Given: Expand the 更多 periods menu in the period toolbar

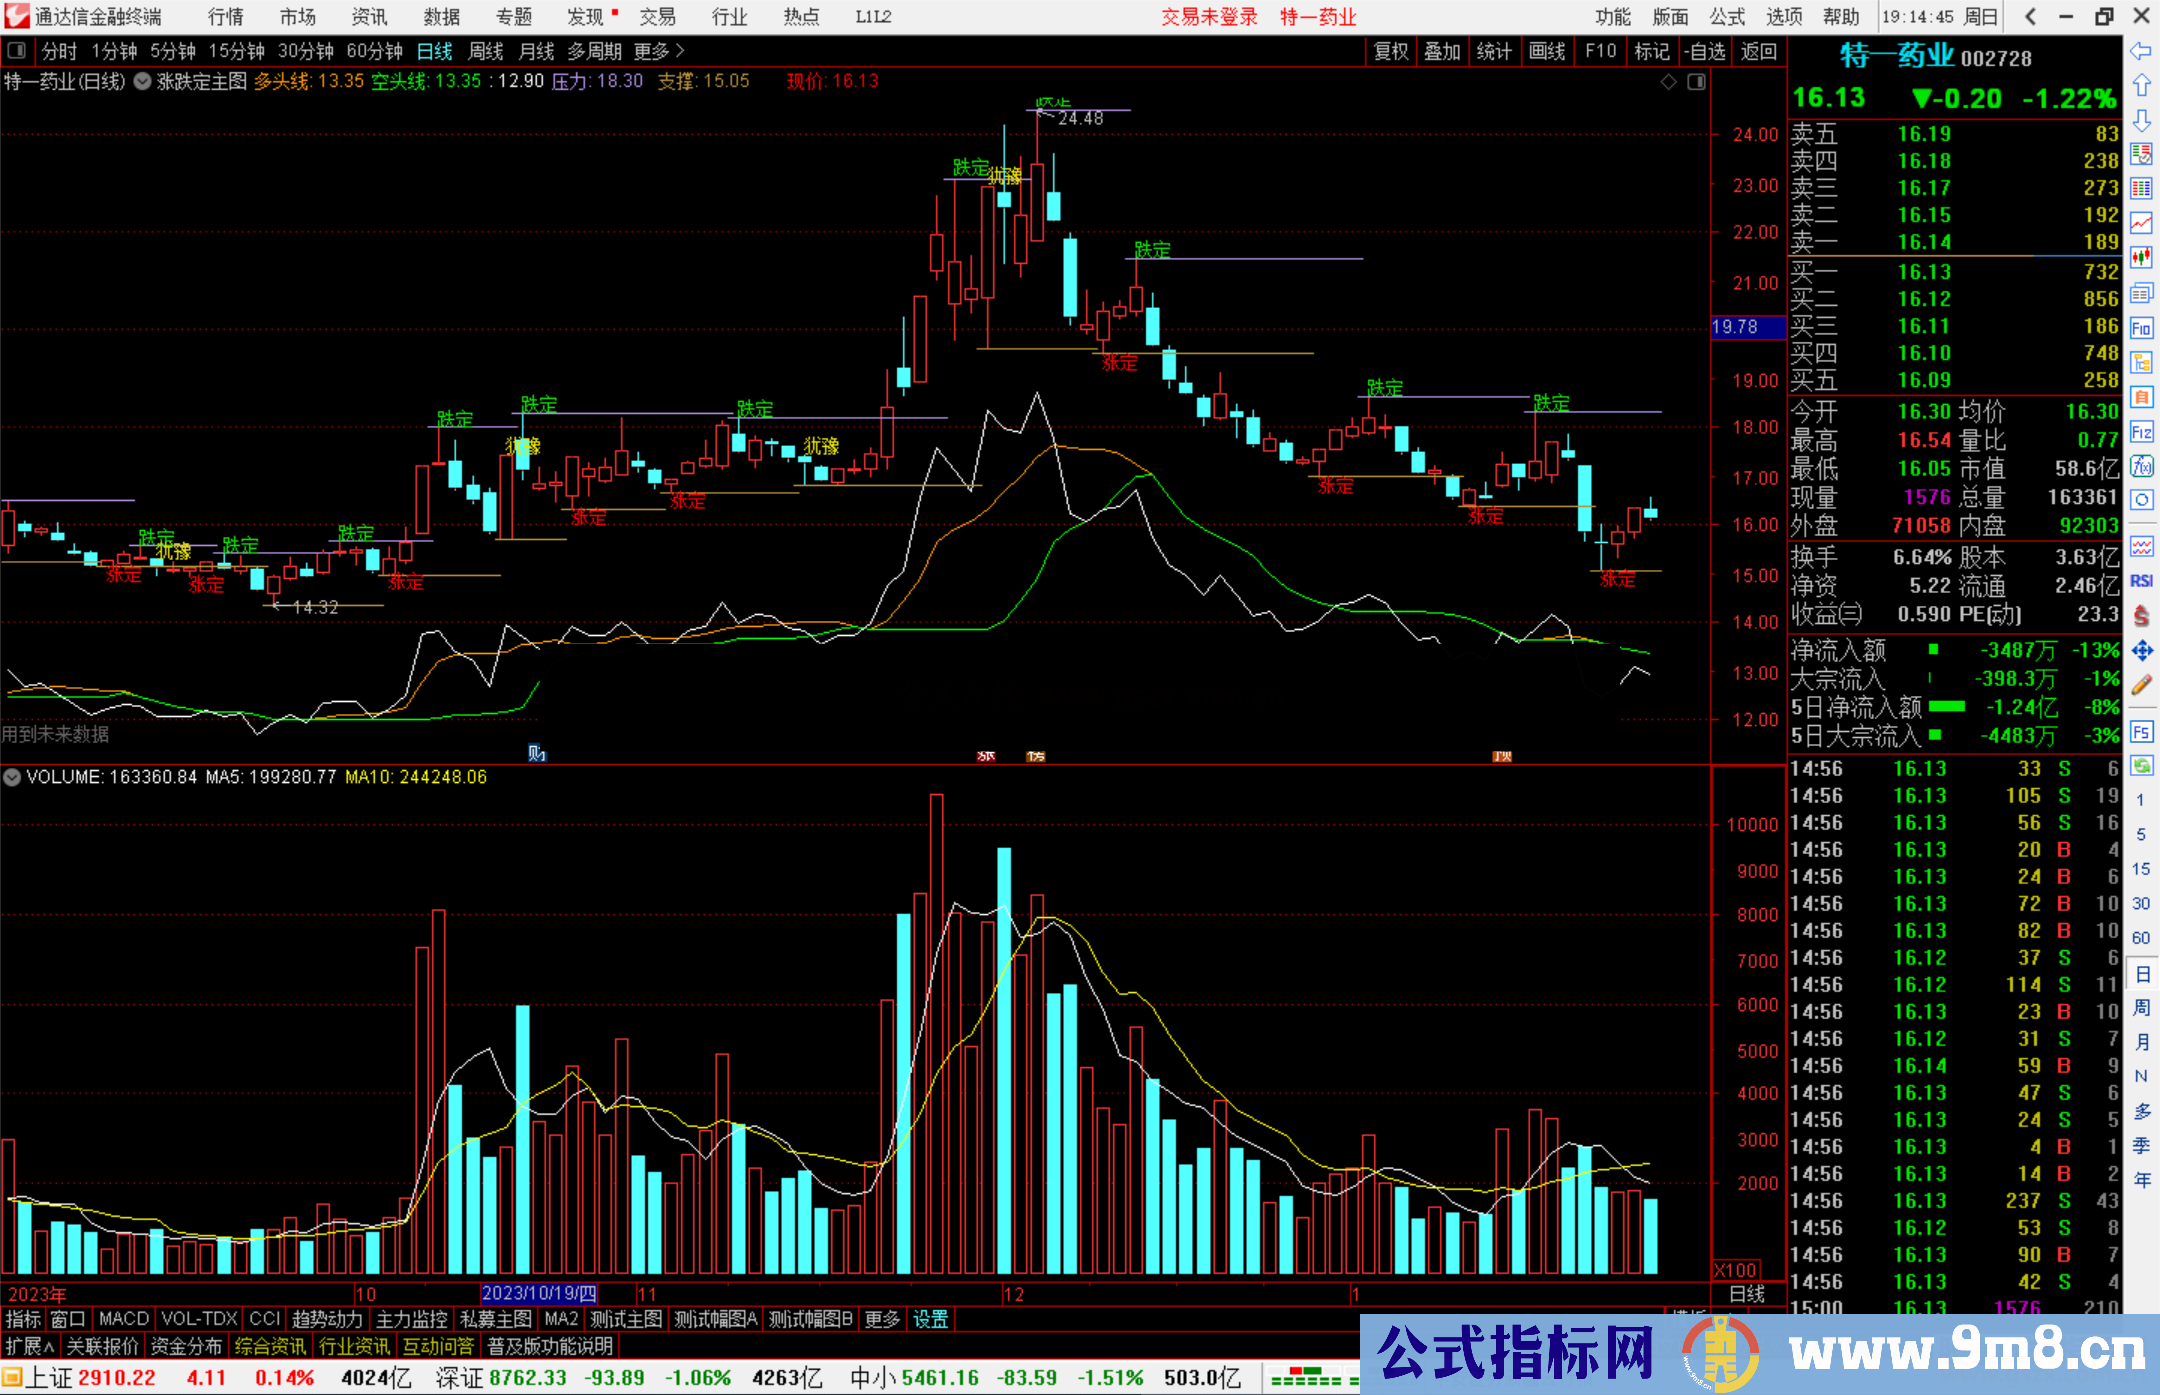Looking at the screenshot, I should point(659,51).
